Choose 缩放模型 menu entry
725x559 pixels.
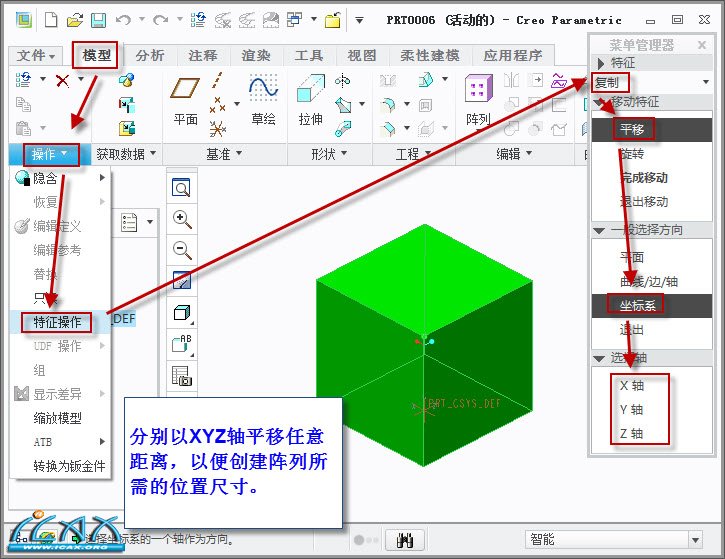point(58,418)
